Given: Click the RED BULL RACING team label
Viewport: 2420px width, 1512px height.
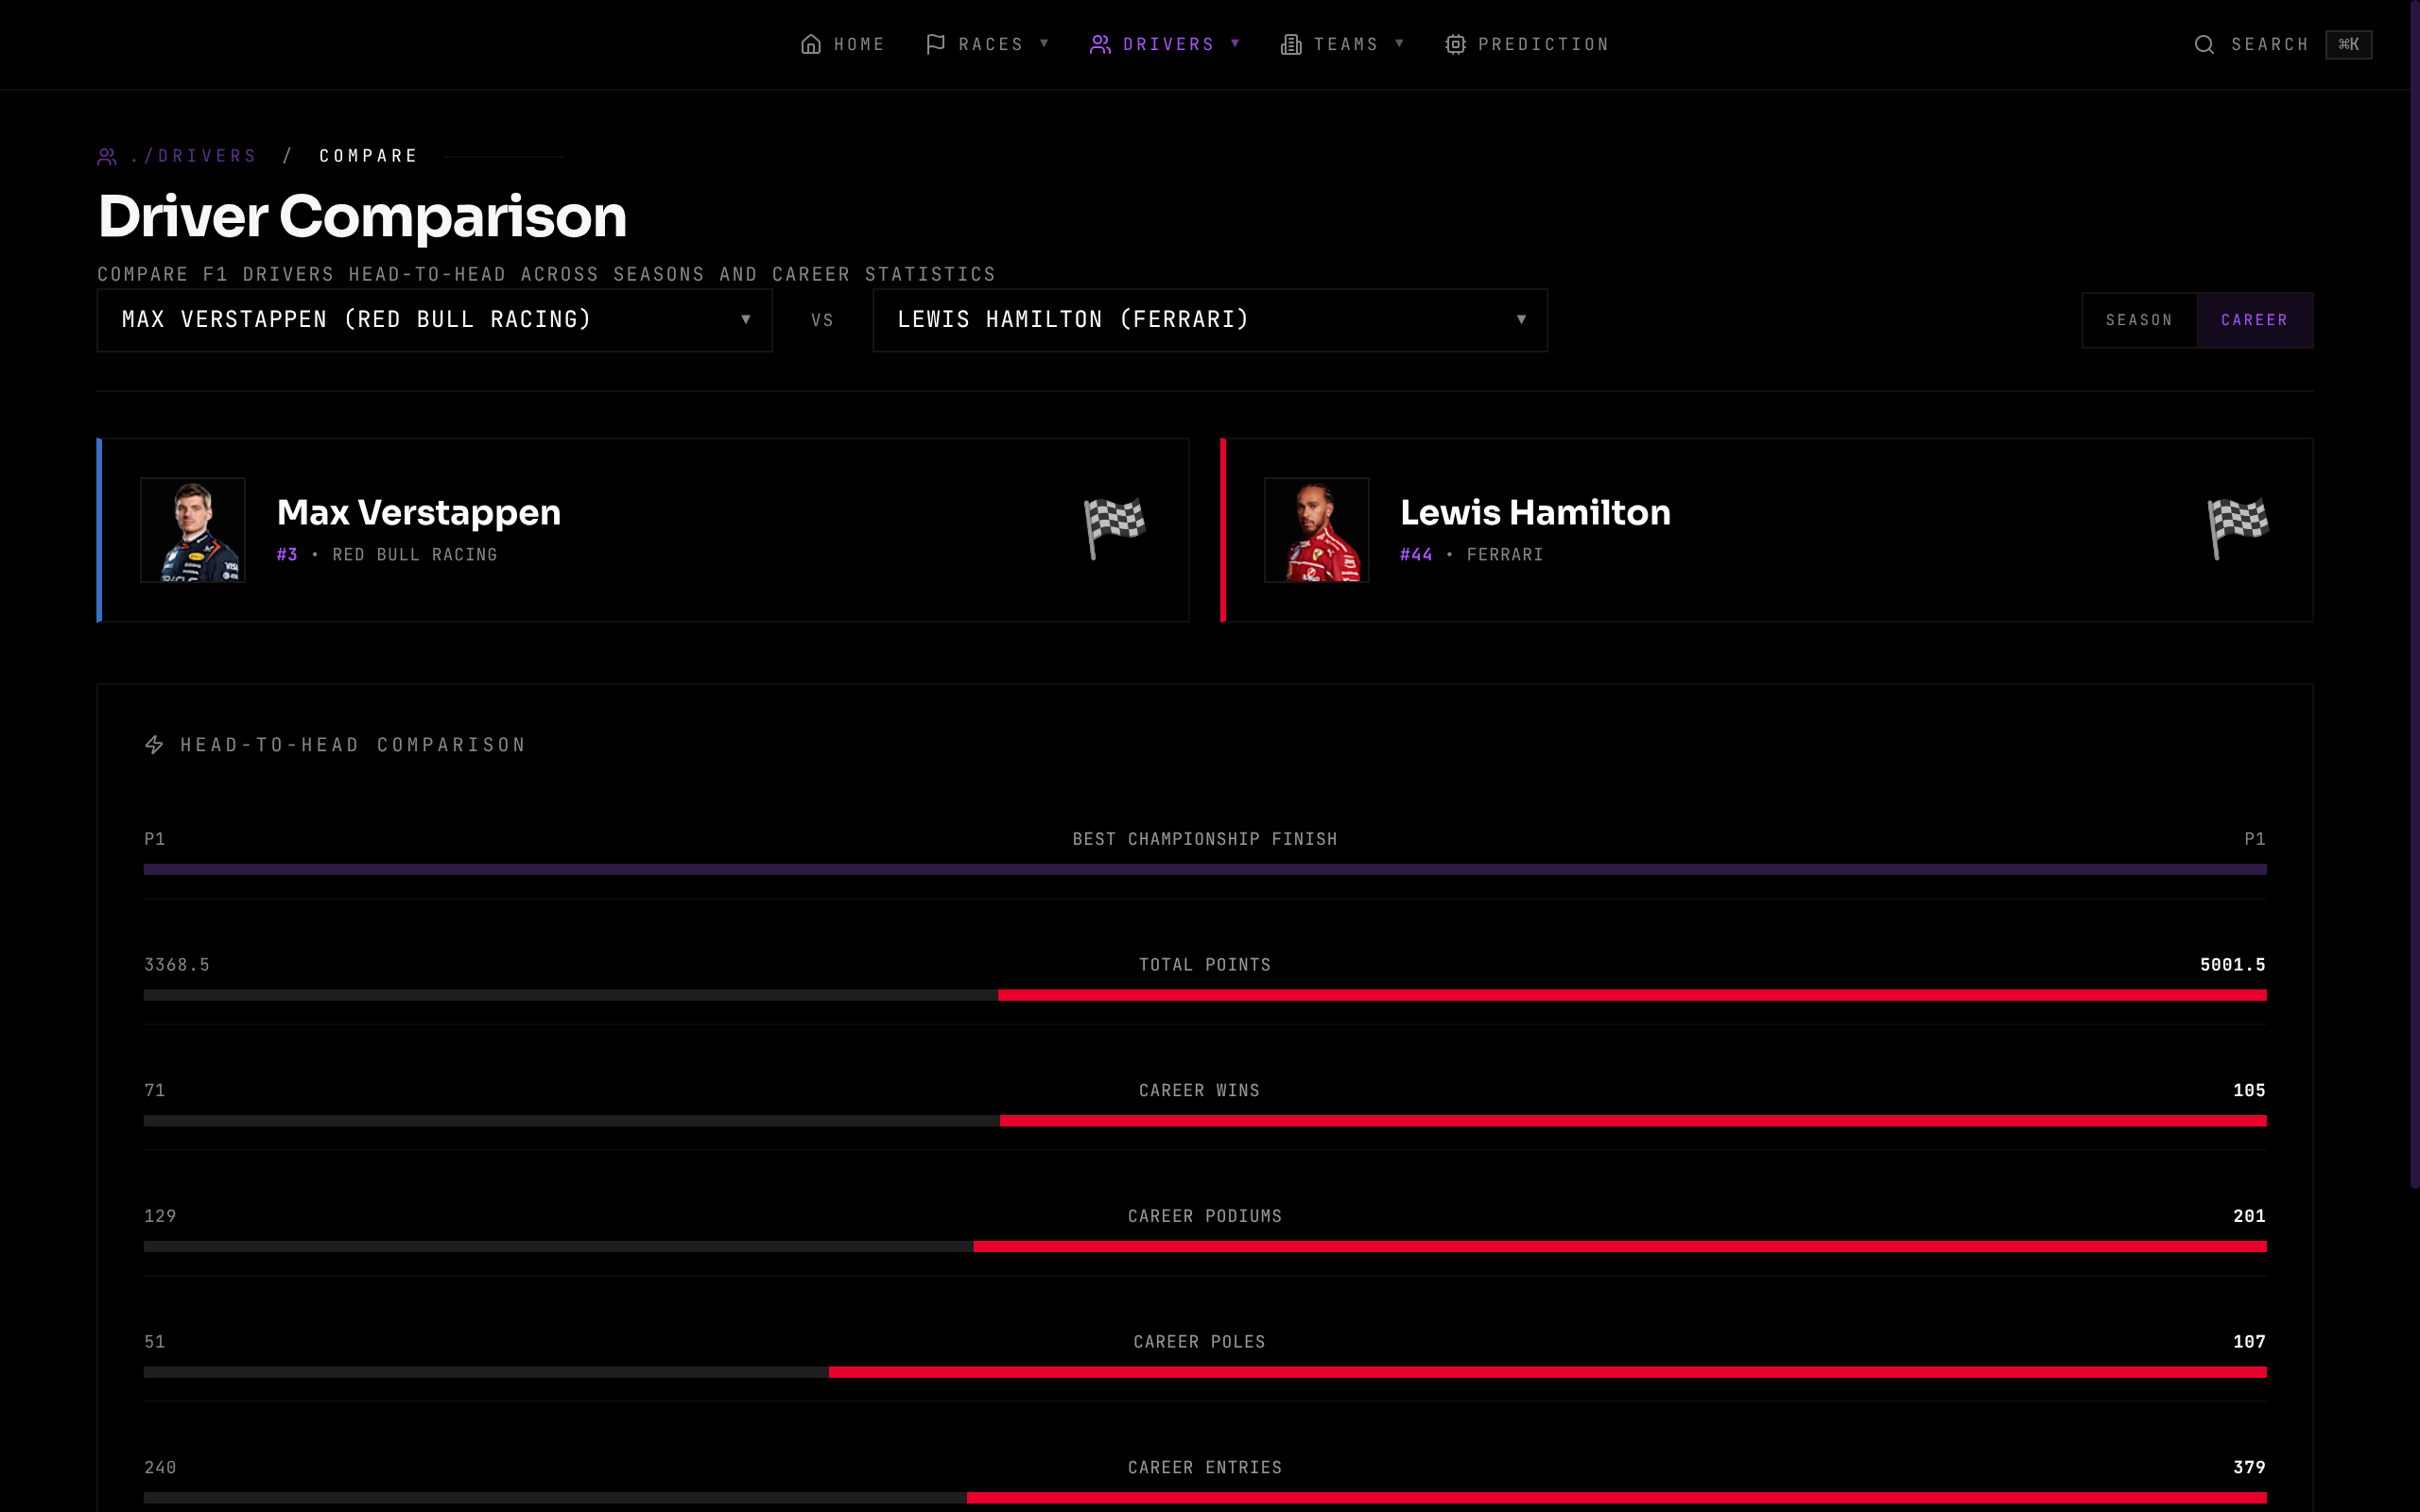Looking at the screenshot, I should [x=414, y=555].
